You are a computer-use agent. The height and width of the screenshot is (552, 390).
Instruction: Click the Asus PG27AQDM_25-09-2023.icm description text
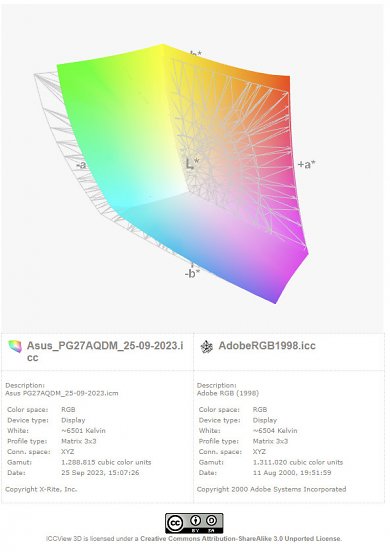[62, 393]
